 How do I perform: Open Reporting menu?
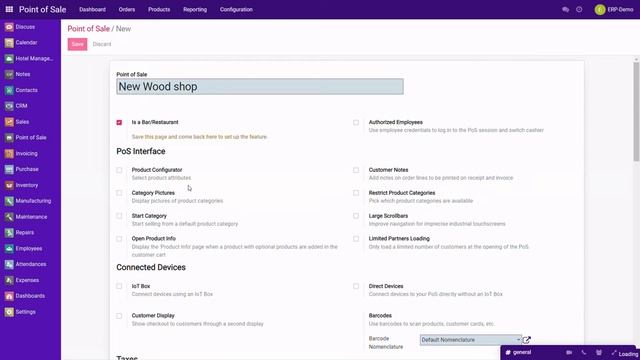point(195,9)
